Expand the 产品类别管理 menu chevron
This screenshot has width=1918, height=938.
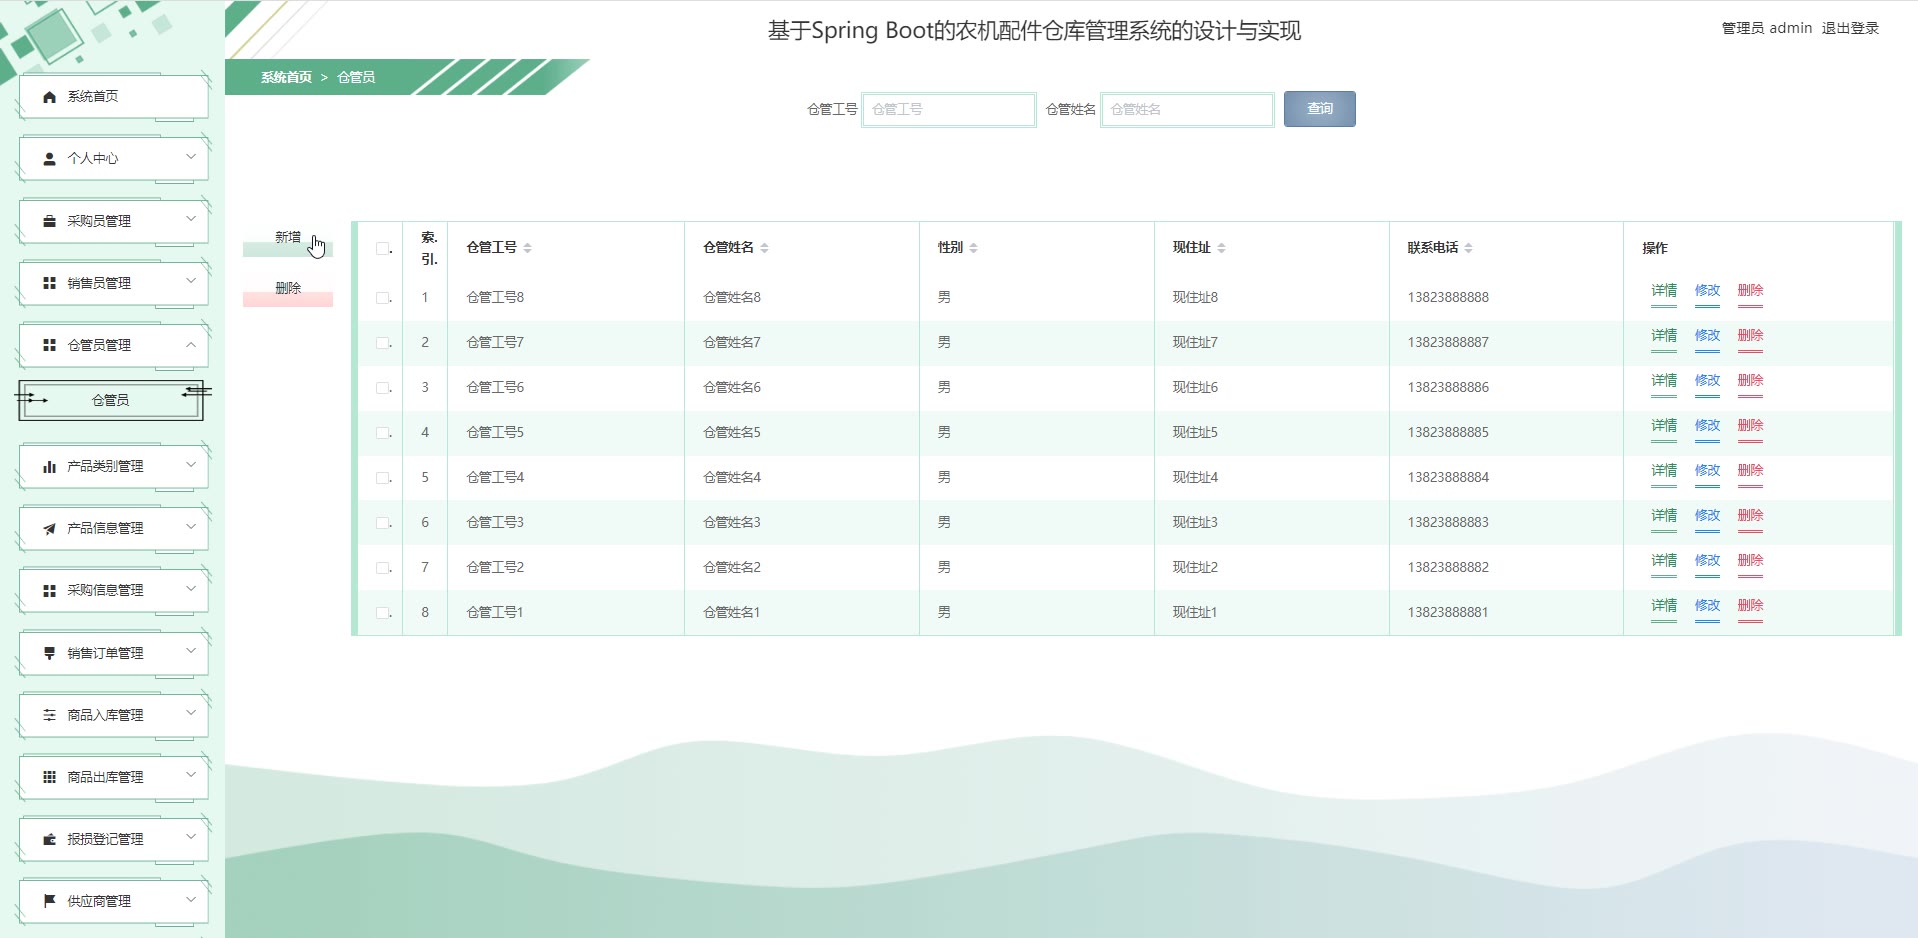(191, 465)
